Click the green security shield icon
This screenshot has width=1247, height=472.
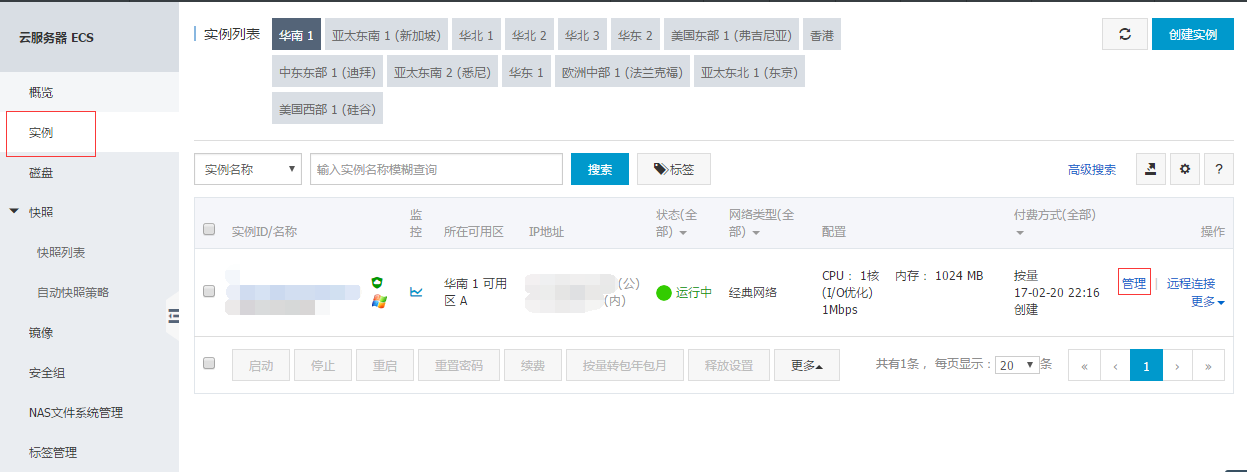pyautogui.click(x=378, y=283)
